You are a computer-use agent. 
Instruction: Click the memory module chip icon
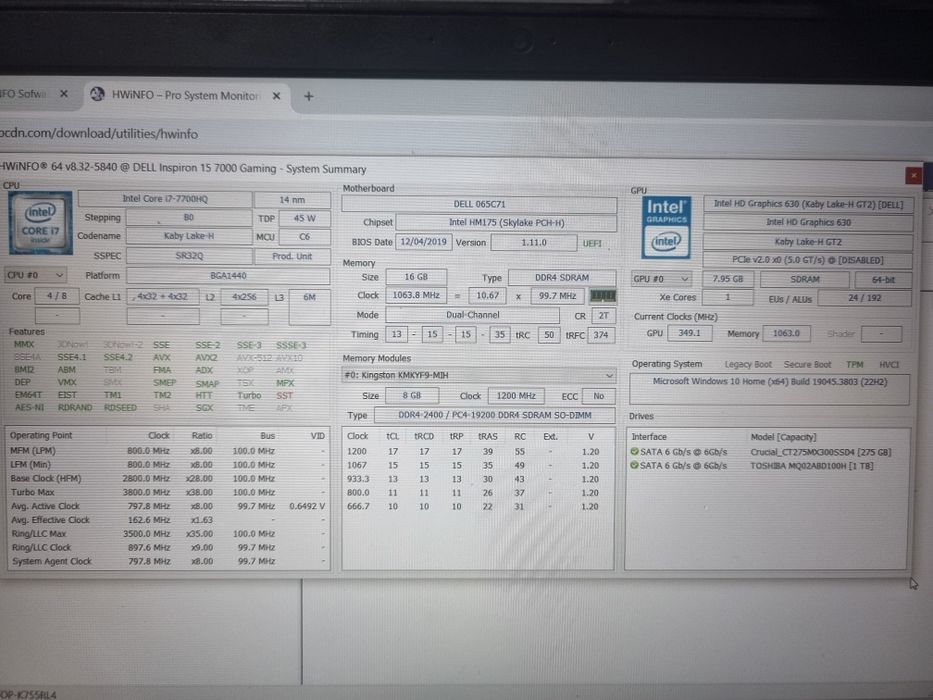(602, 296)
